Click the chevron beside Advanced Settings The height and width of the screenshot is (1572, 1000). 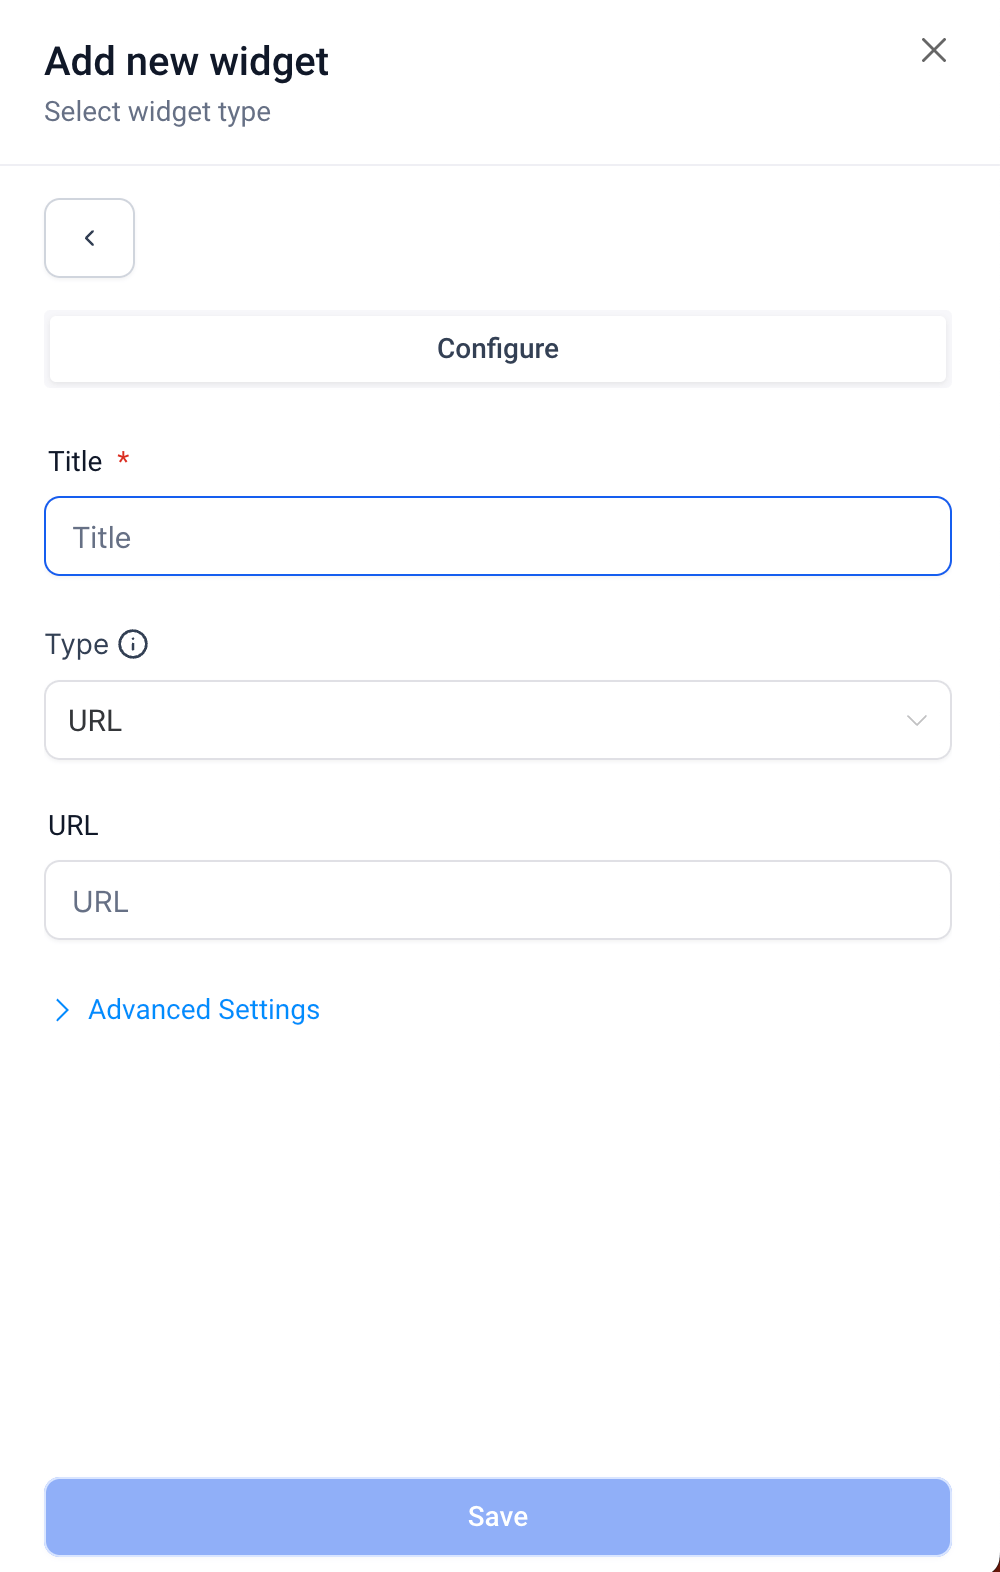point(62,1010)
